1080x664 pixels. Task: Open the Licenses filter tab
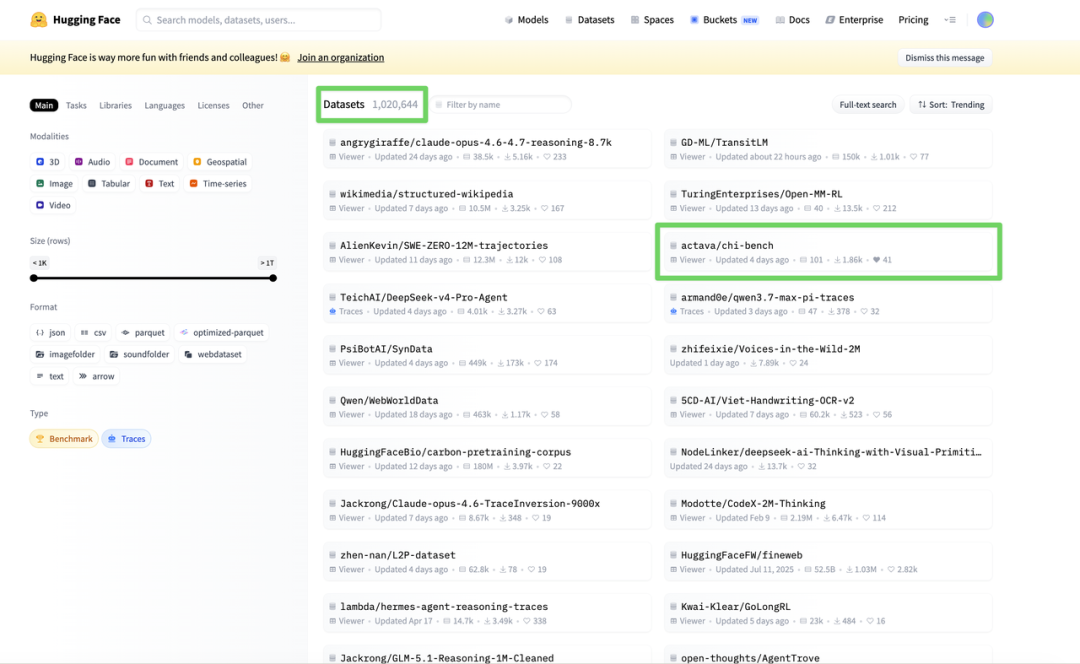(x=214, y=105)
